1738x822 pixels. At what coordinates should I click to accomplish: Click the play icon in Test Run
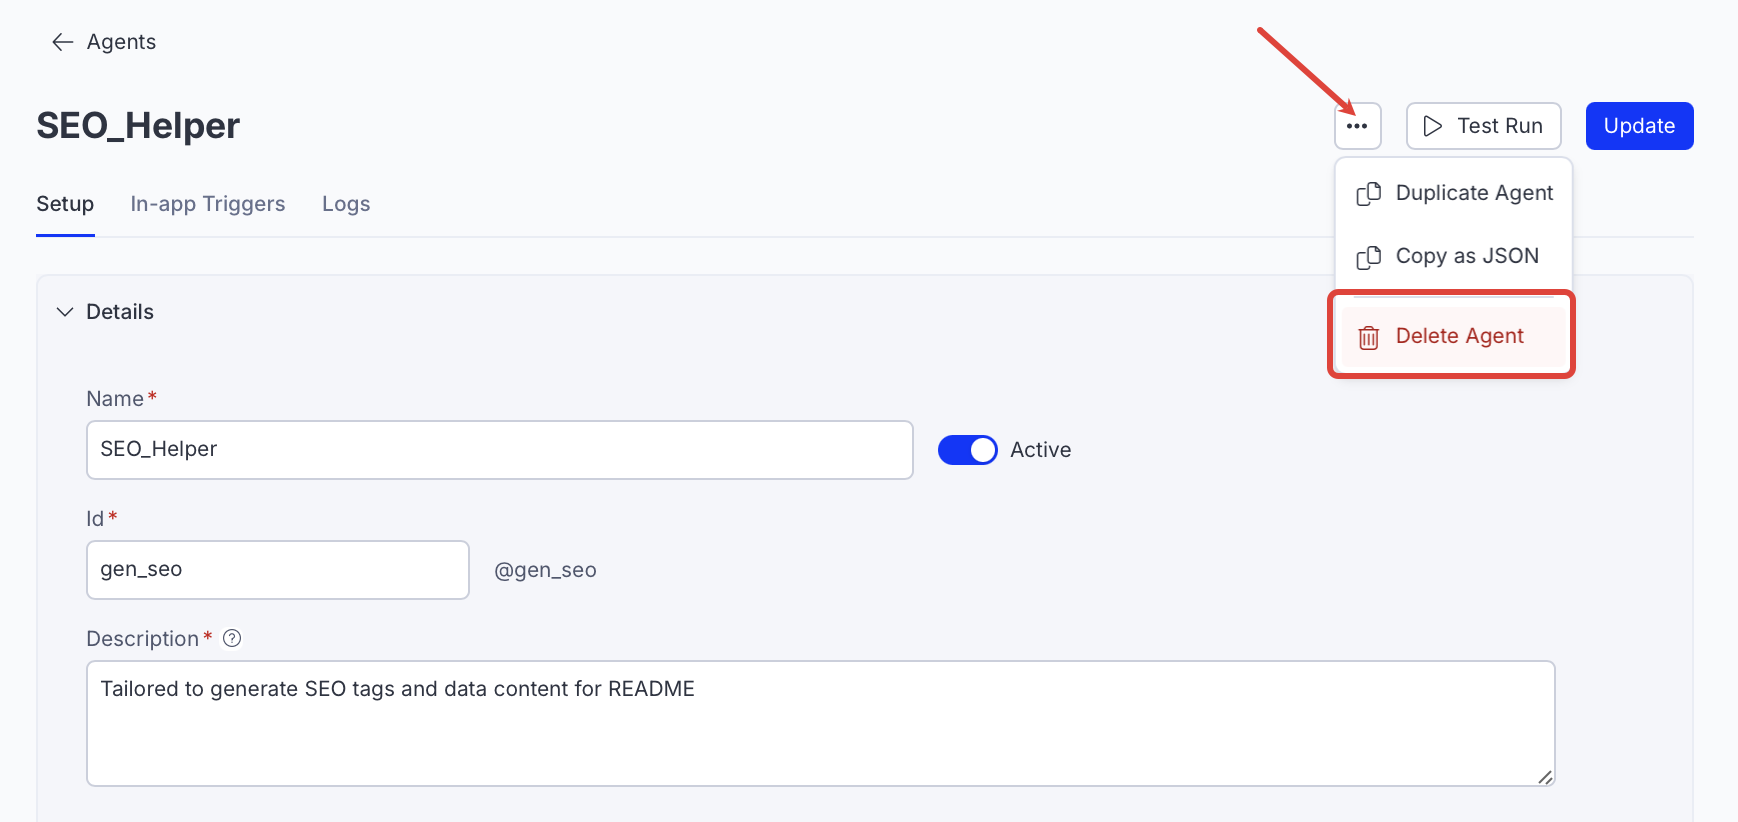1432,126
